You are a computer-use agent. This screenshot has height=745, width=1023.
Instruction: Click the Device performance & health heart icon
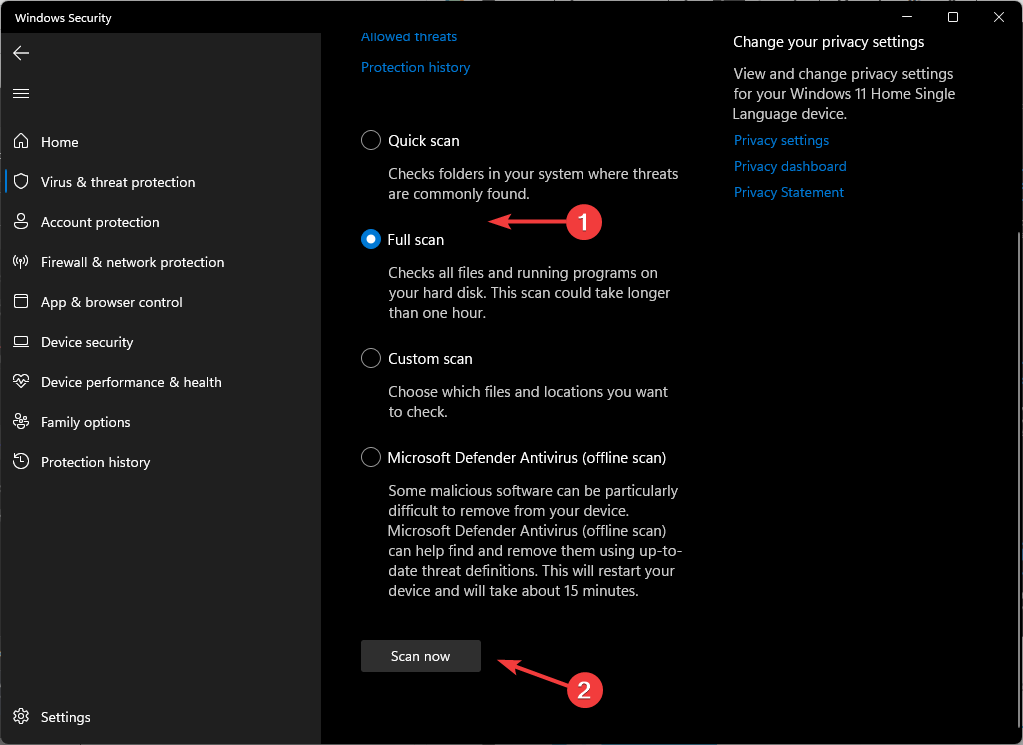pos(20,382)
